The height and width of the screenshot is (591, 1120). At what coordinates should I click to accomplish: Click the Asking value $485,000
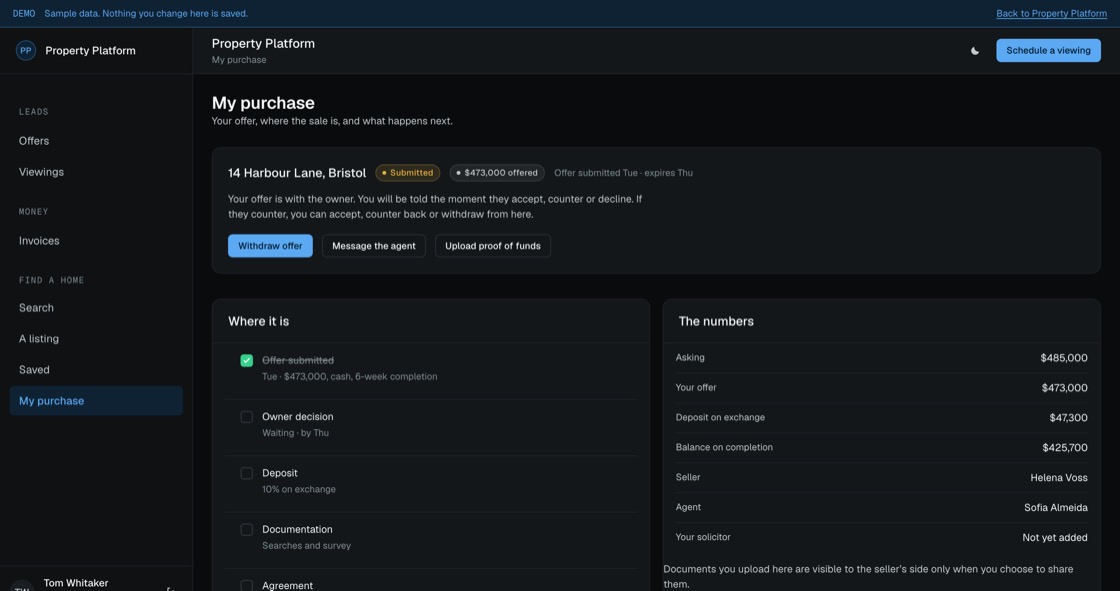point(1064,358)
